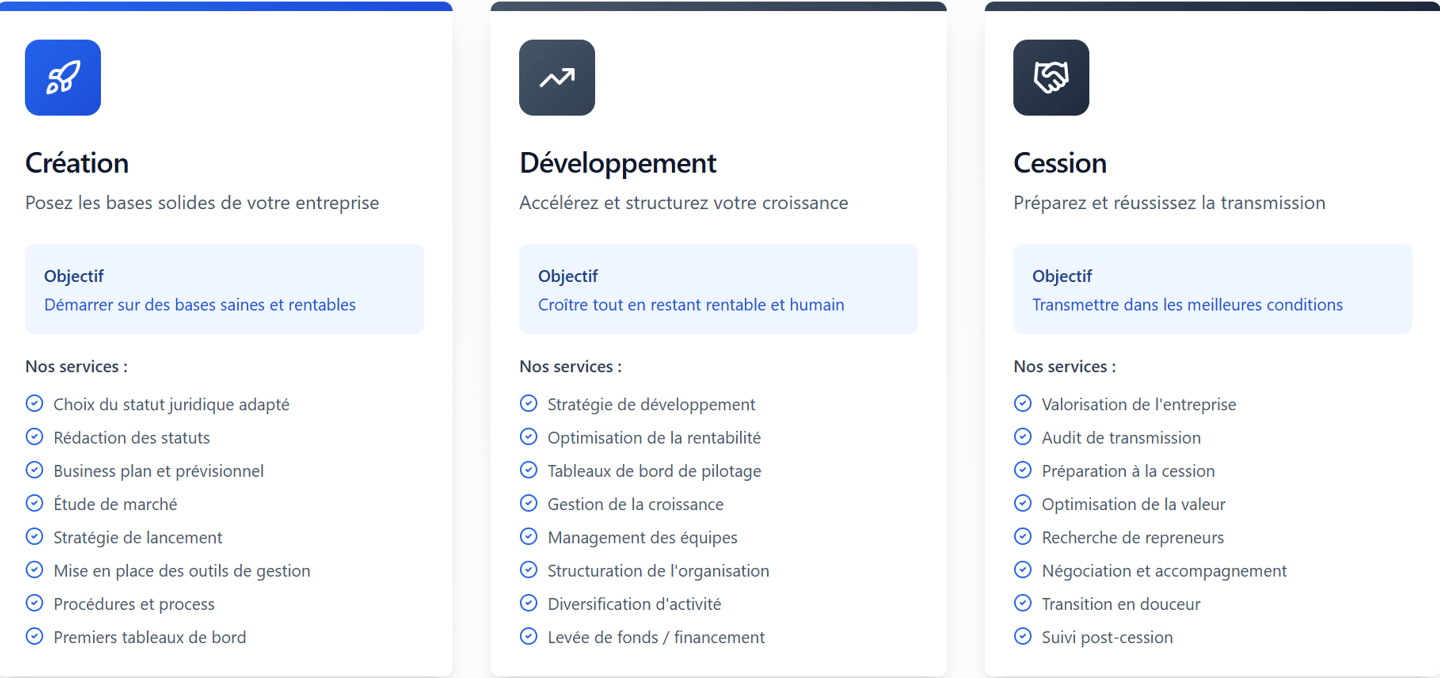Click the Business plan et prévisionnel item
The width and height of the screenshot is (1440, 678).
click(145, 471)
